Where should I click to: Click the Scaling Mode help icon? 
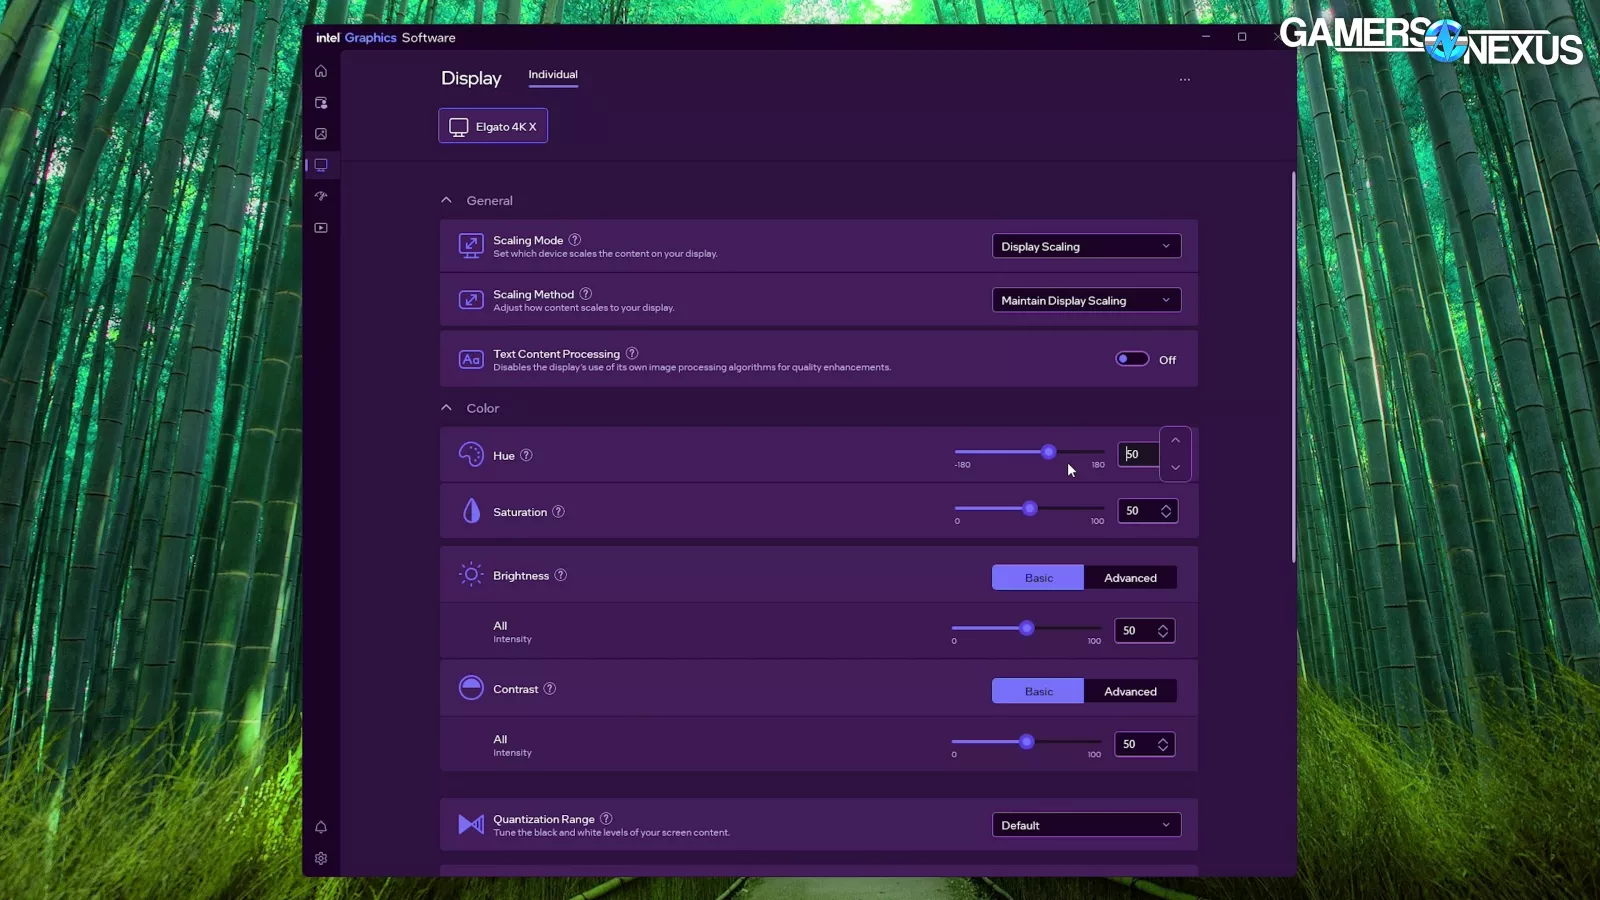pos(575,240)
